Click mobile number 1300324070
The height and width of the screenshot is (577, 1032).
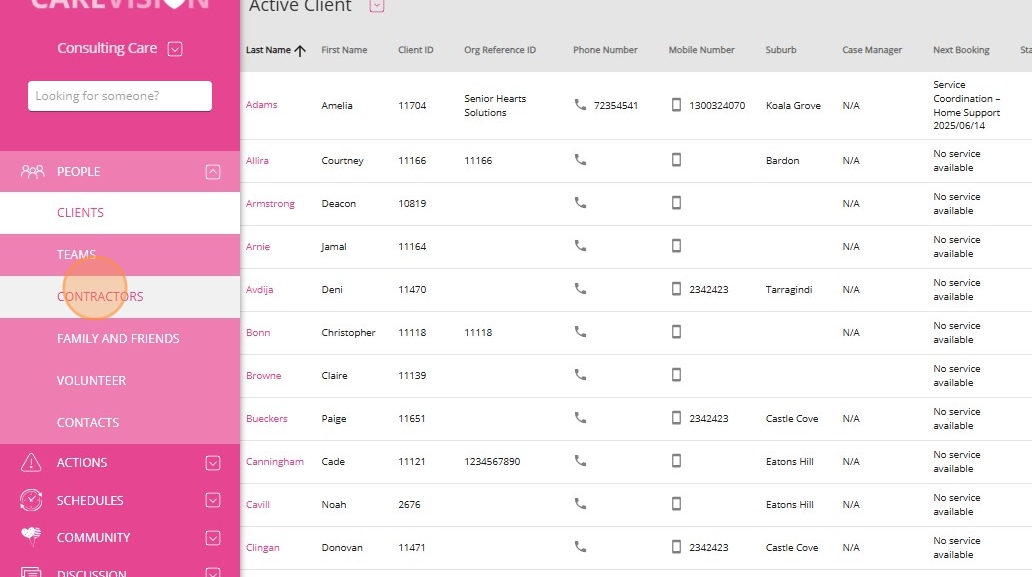coord(717,105)
